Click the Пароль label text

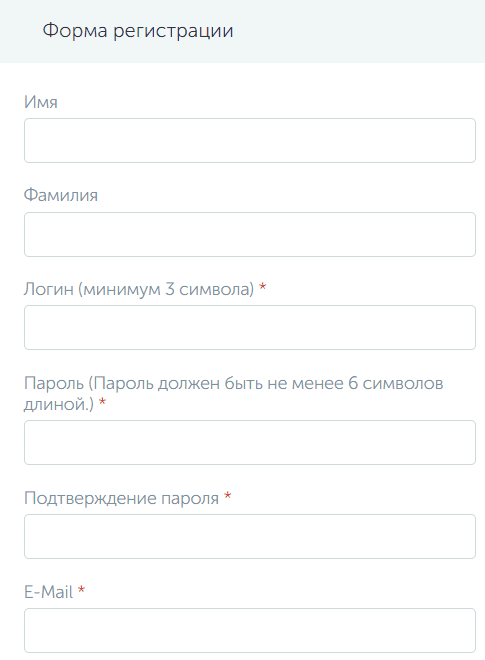(x=54, y=383)
